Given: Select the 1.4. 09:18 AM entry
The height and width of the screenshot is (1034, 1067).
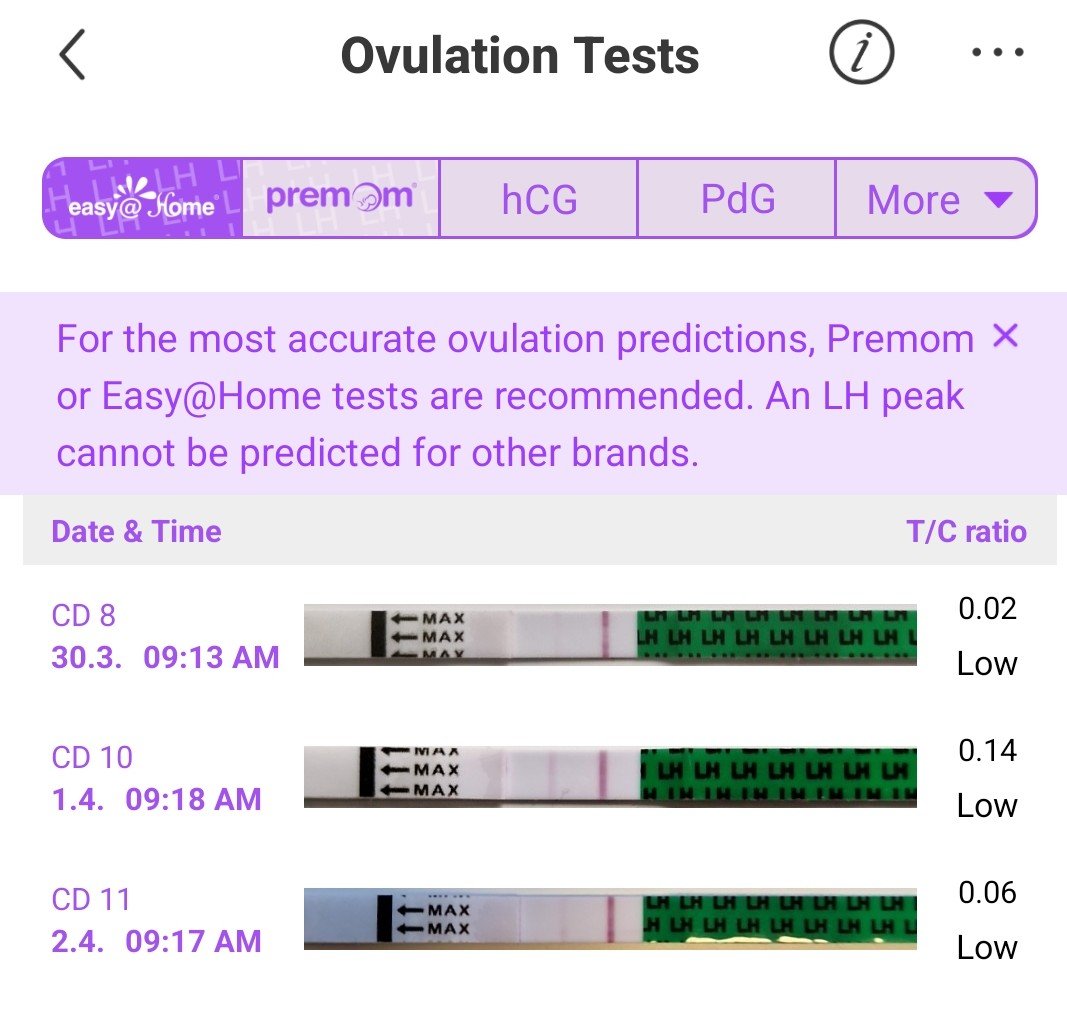Looking at the screenshot, I should [156, 799].
